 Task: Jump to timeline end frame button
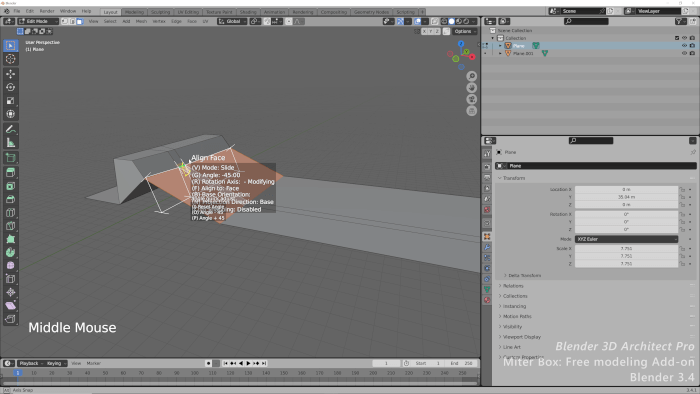[264, 364]
